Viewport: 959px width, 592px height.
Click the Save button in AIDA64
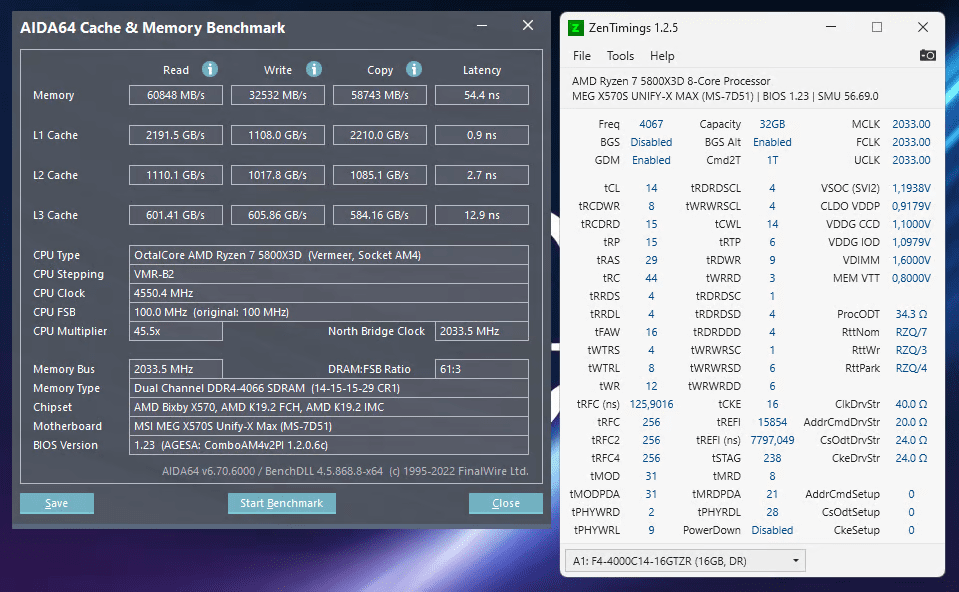pos(57,503)
